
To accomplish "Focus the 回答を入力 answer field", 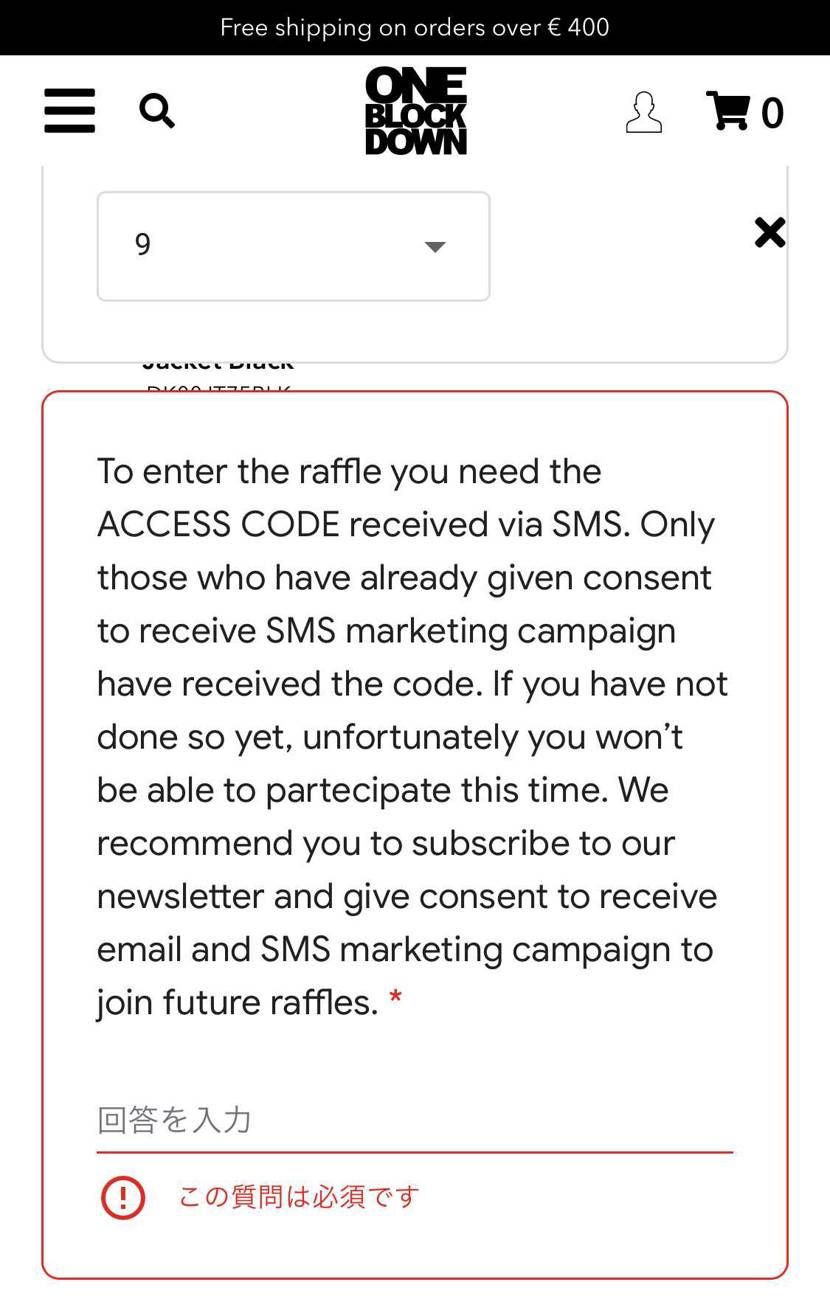I will 414,1120.
